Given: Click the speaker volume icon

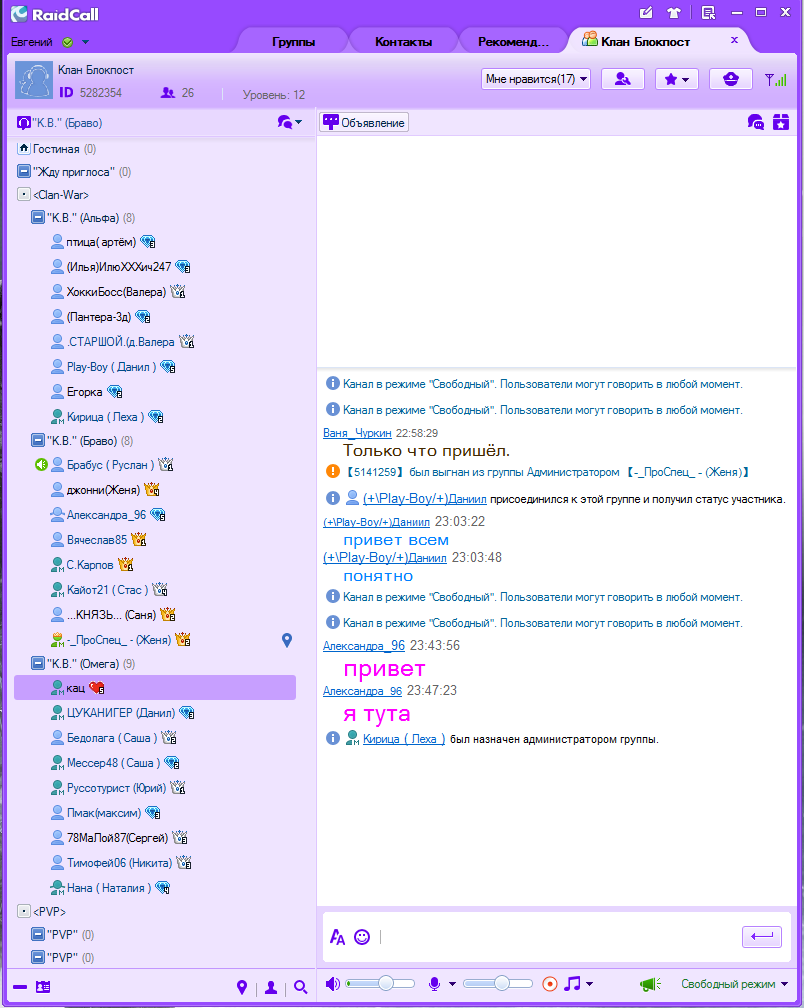Looking at the screenshot, I should click(x=332, y=984).
